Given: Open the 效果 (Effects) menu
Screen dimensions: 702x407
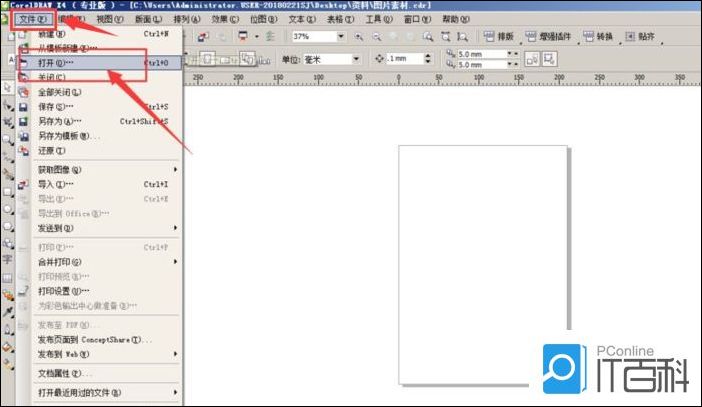Looking at the screenshot, I should pyautogui.click(x=225, y=19).
